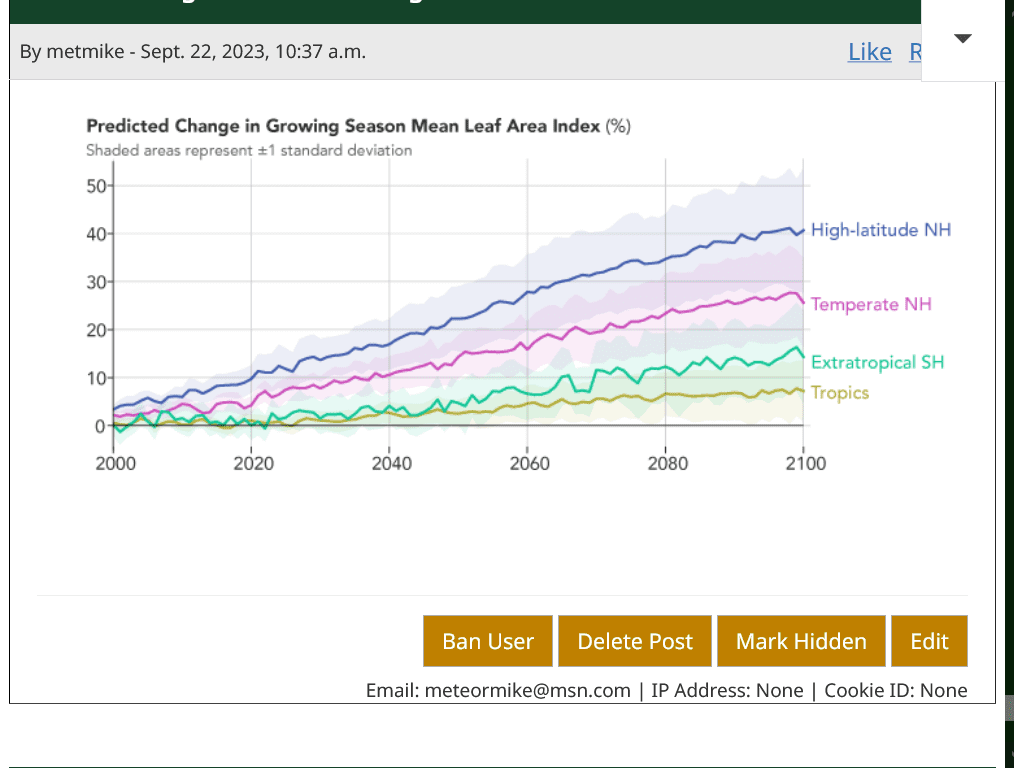Click the standard deviation subtitle text
Image resolution: width=1014 pixels, height=776 pixels.
[249, 151]
